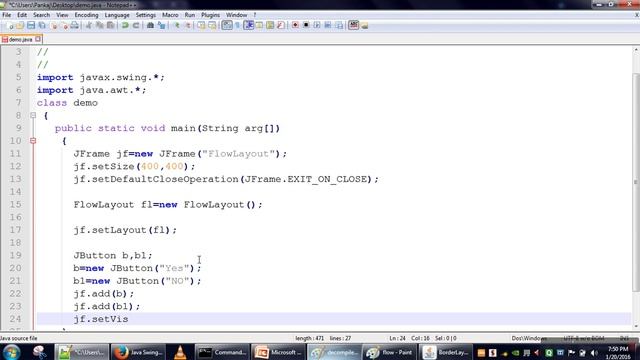The height and width of the screenshot is (360, 640).
Task: Click the macro Playback toolbar icon
Action: [317, 25]
